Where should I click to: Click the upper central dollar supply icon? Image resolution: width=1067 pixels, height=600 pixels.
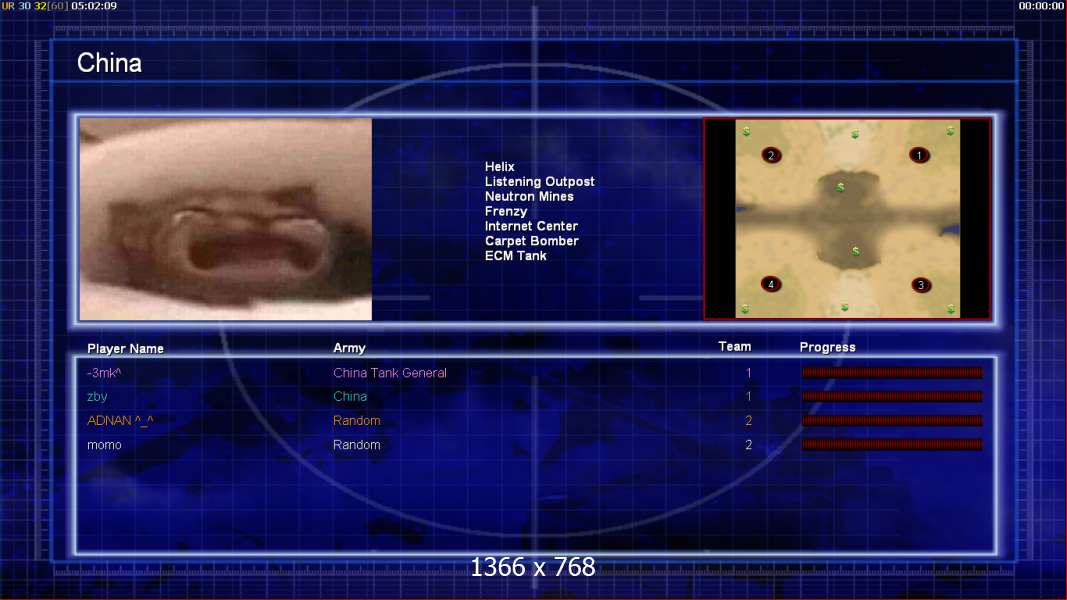(x=841, y=186)
